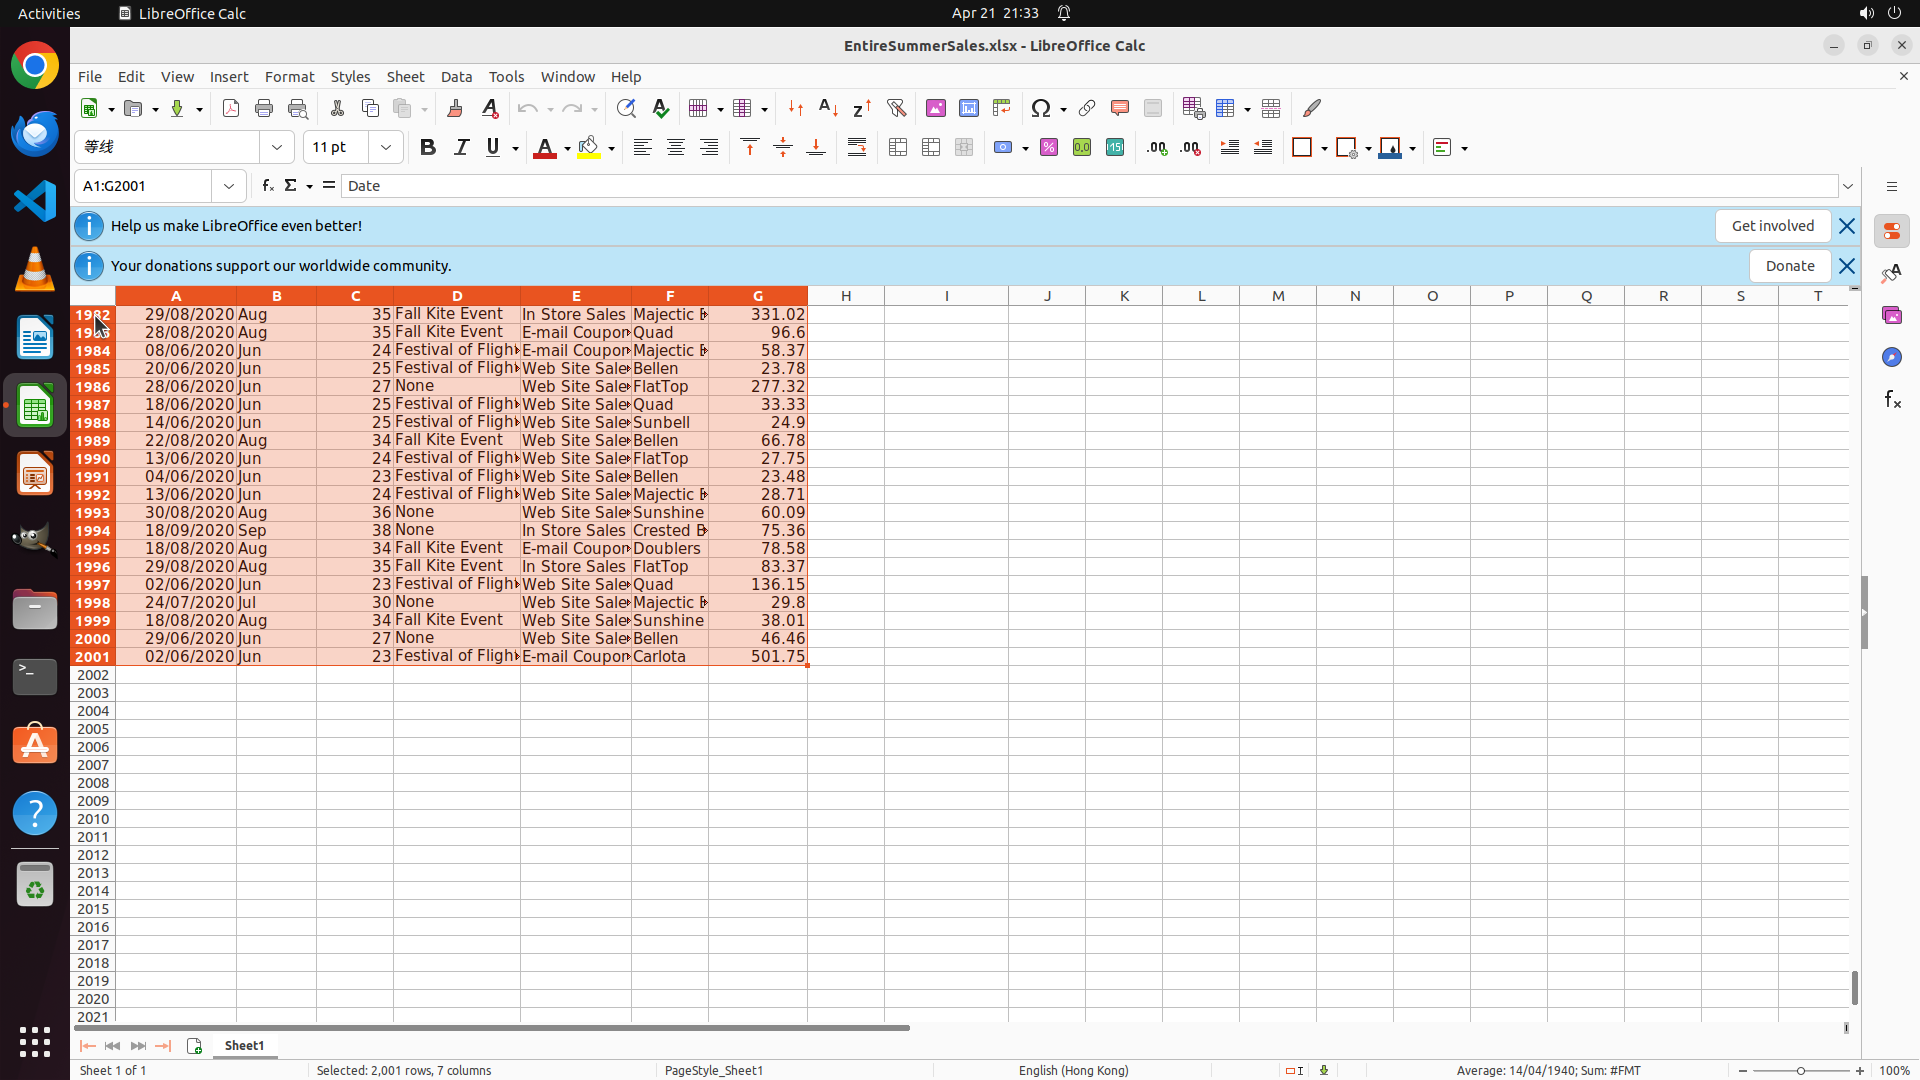Expand the Name Box dropdown
1920x1080 pixels.
point(229,186)
